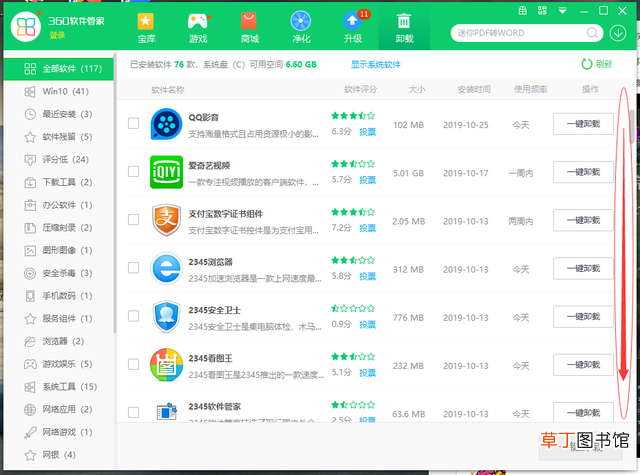Viewport: 640px width, 475px height.
Task: Open the 升级 upgrade arrow tab
Action: tap(353, 28)
